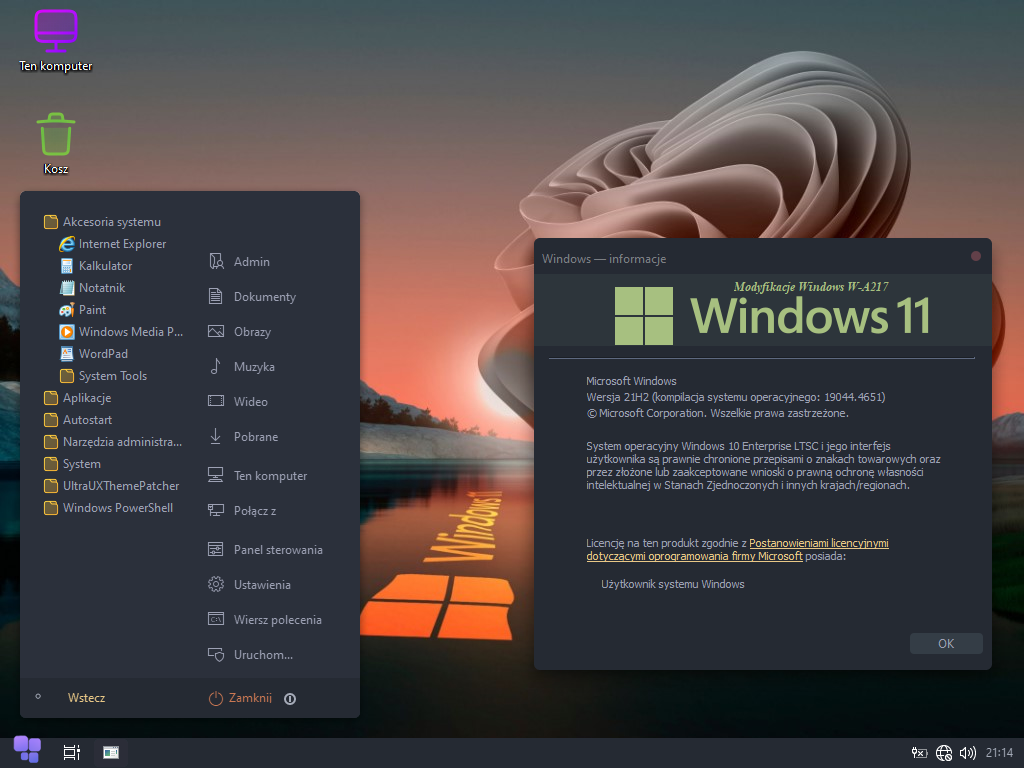
Task: Collapse the Akcesoria systemu folder
Action: point(111,222)
